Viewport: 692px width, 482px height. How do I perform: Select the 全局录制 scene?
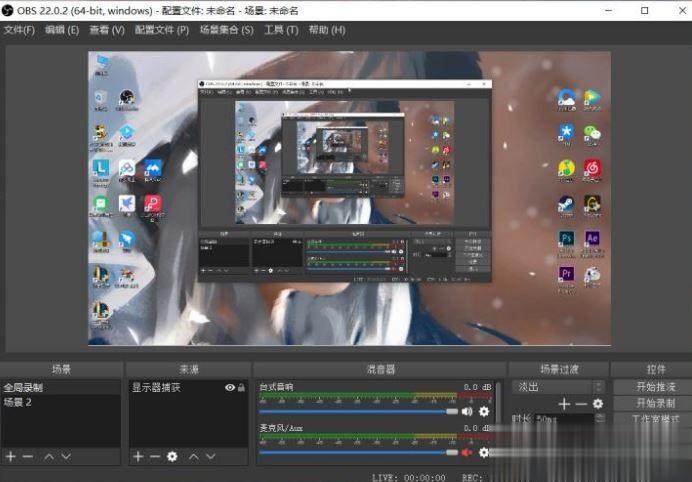click(60, 387)
